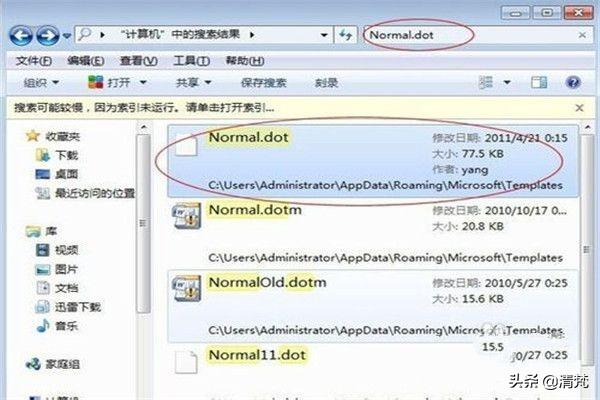Go forward with the blue forward arrow

47,36
